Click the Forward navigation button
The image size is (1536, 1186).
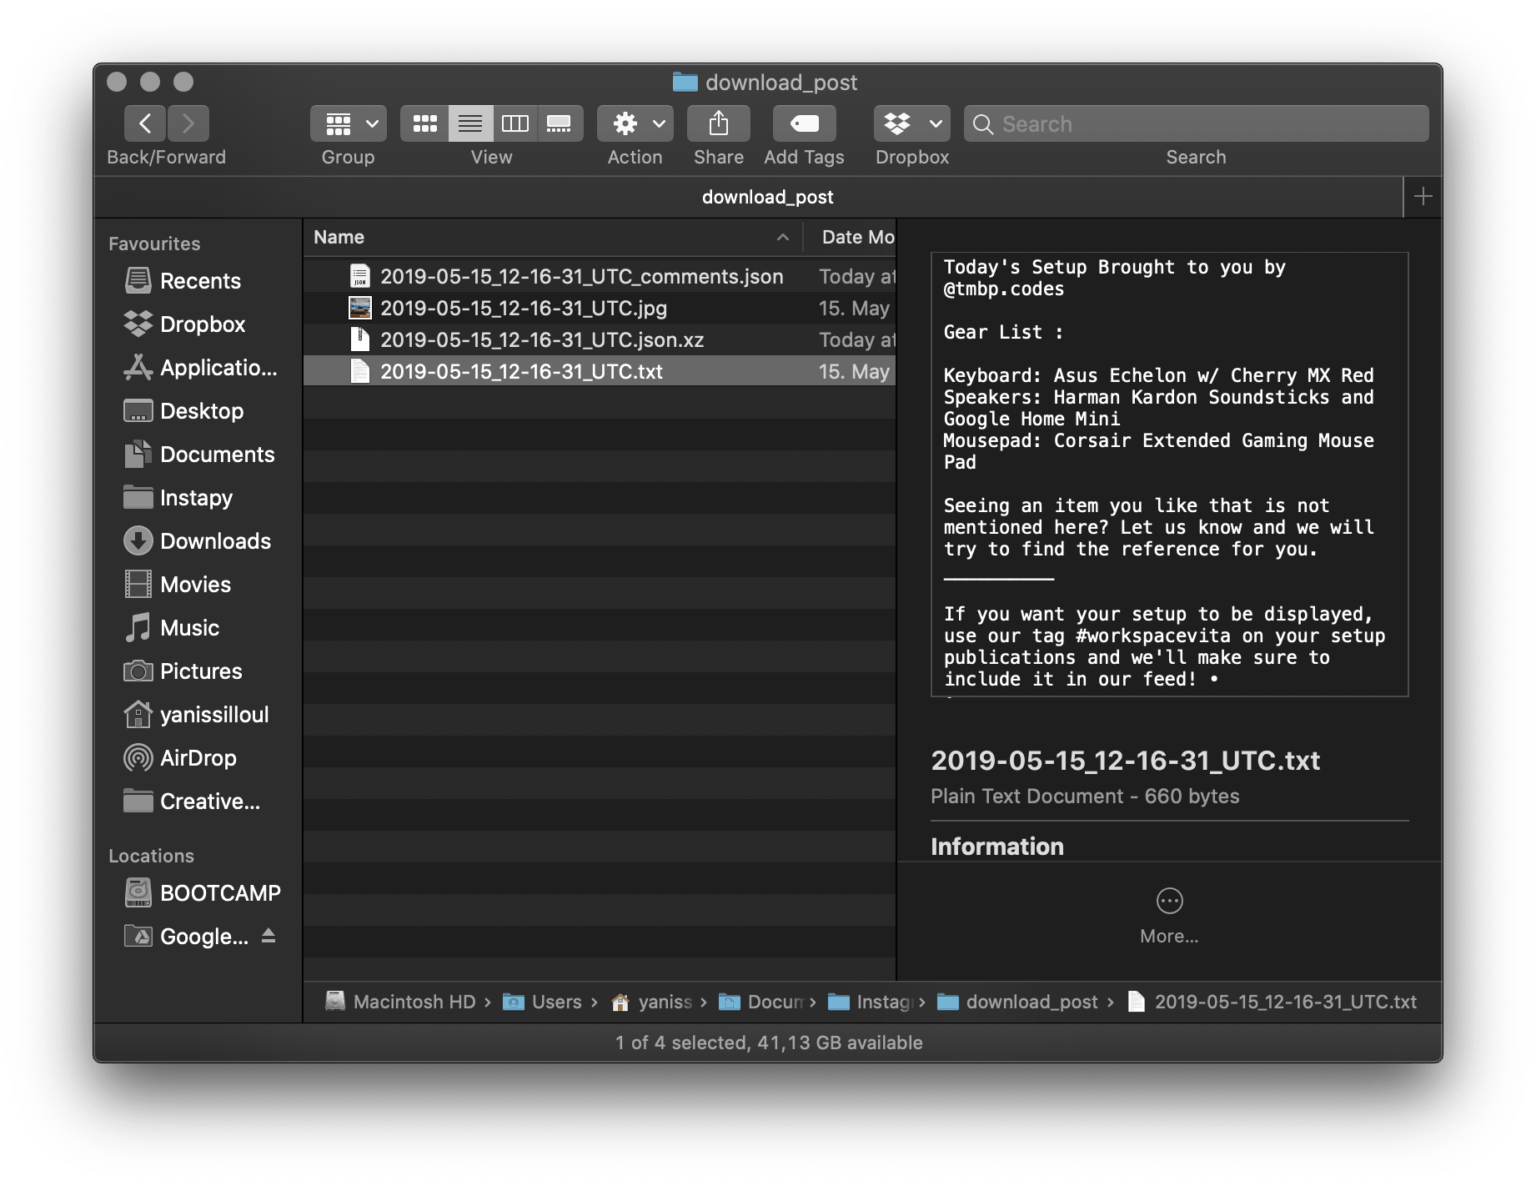[x=188, y=123]
